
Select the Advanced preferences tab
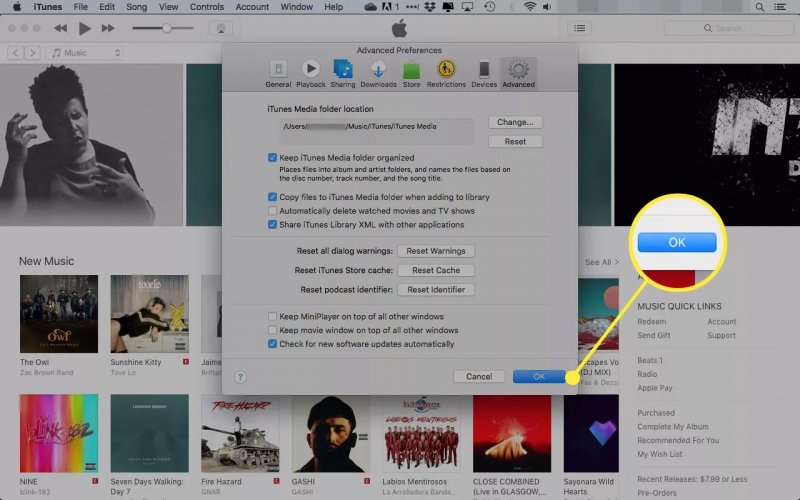[518, 74]
